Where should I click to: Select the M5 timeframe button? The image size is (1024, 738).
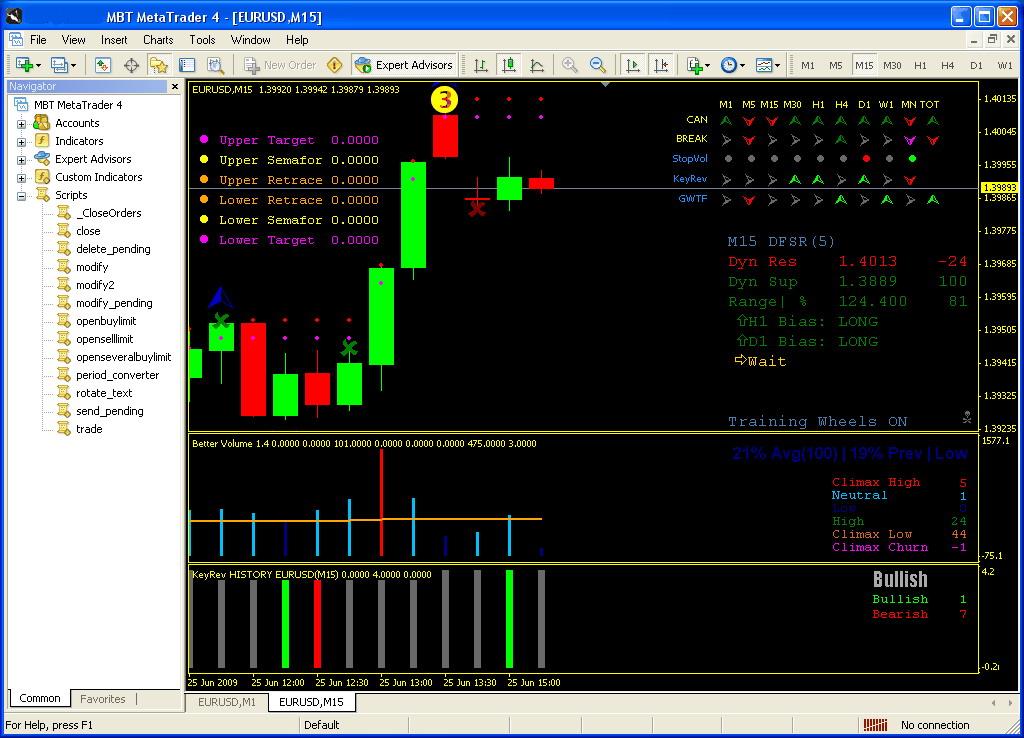point(836,65)
